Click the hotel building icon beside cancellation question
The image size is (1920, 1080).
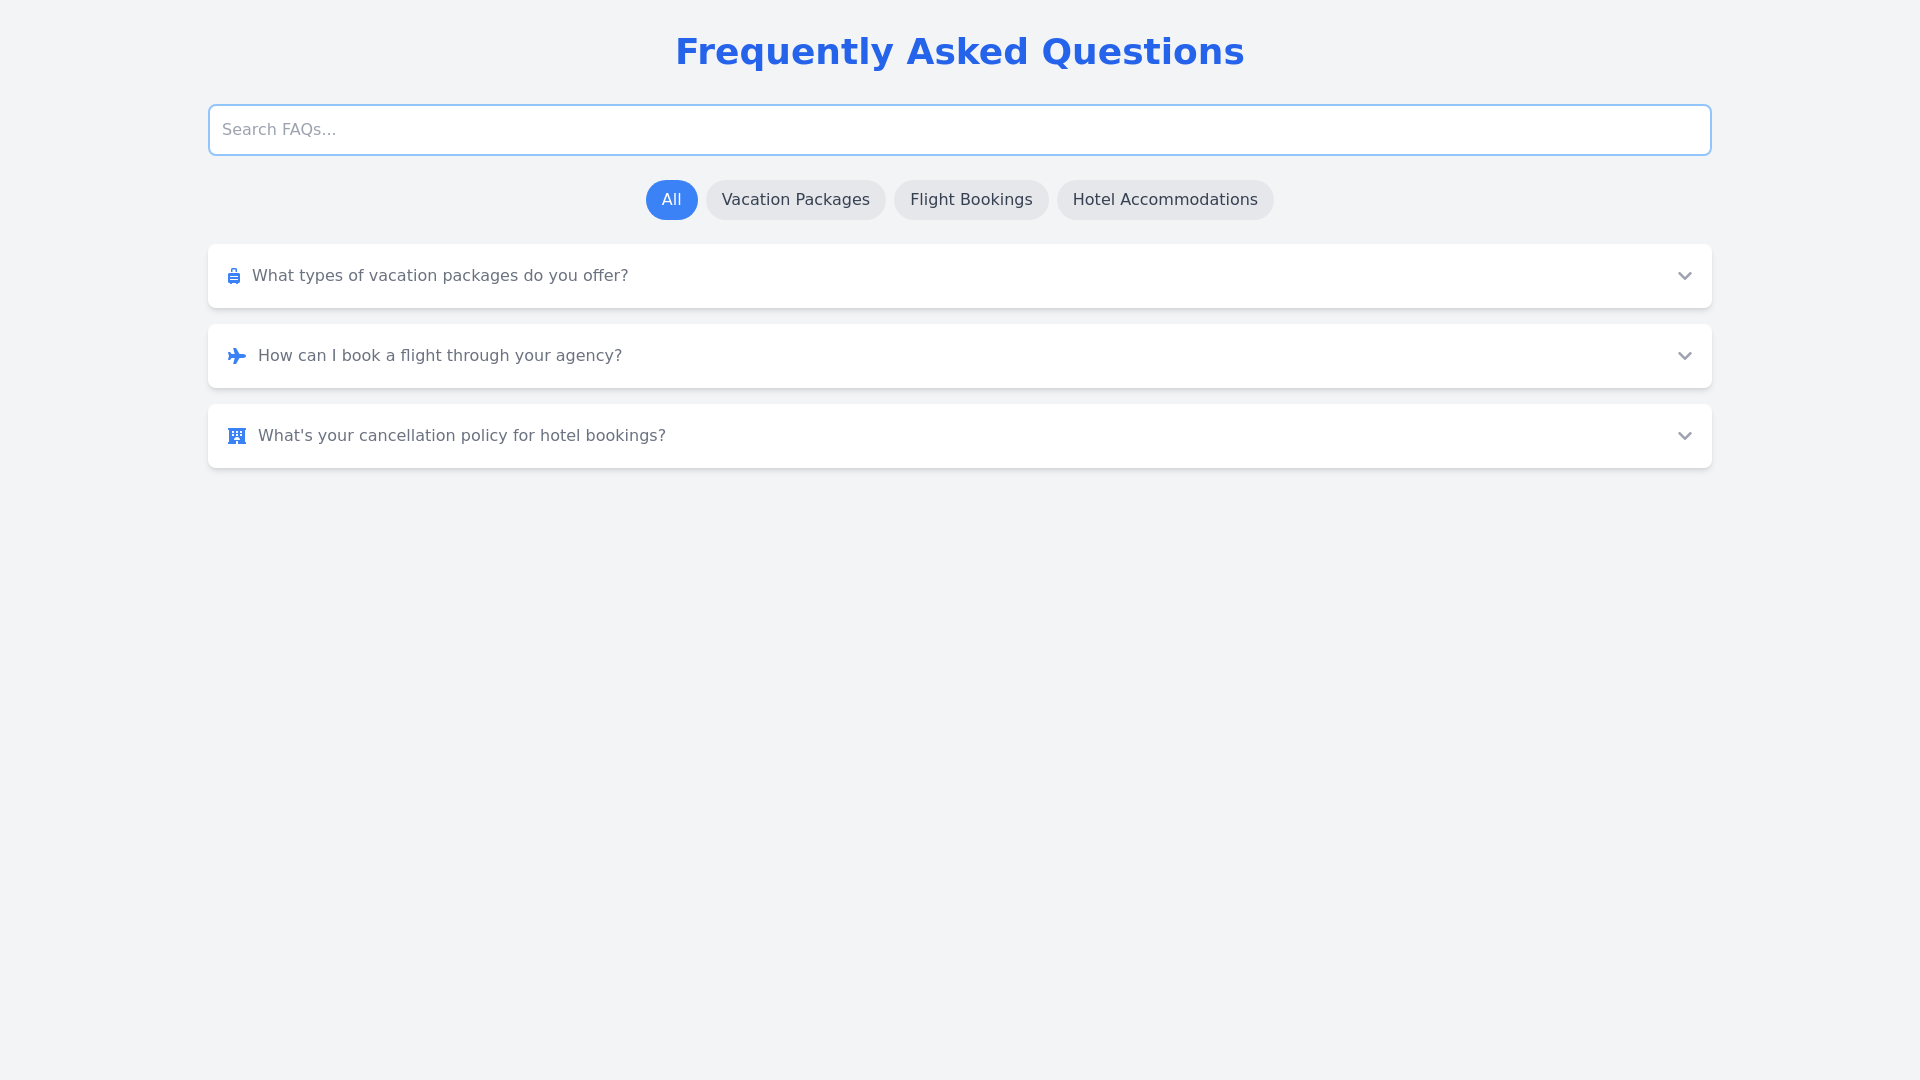click(237, 436)
